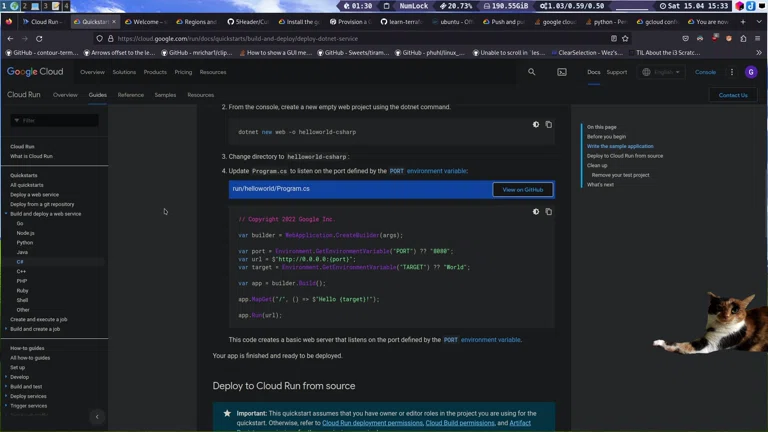Click the browser forward arrow

[24, 38]
